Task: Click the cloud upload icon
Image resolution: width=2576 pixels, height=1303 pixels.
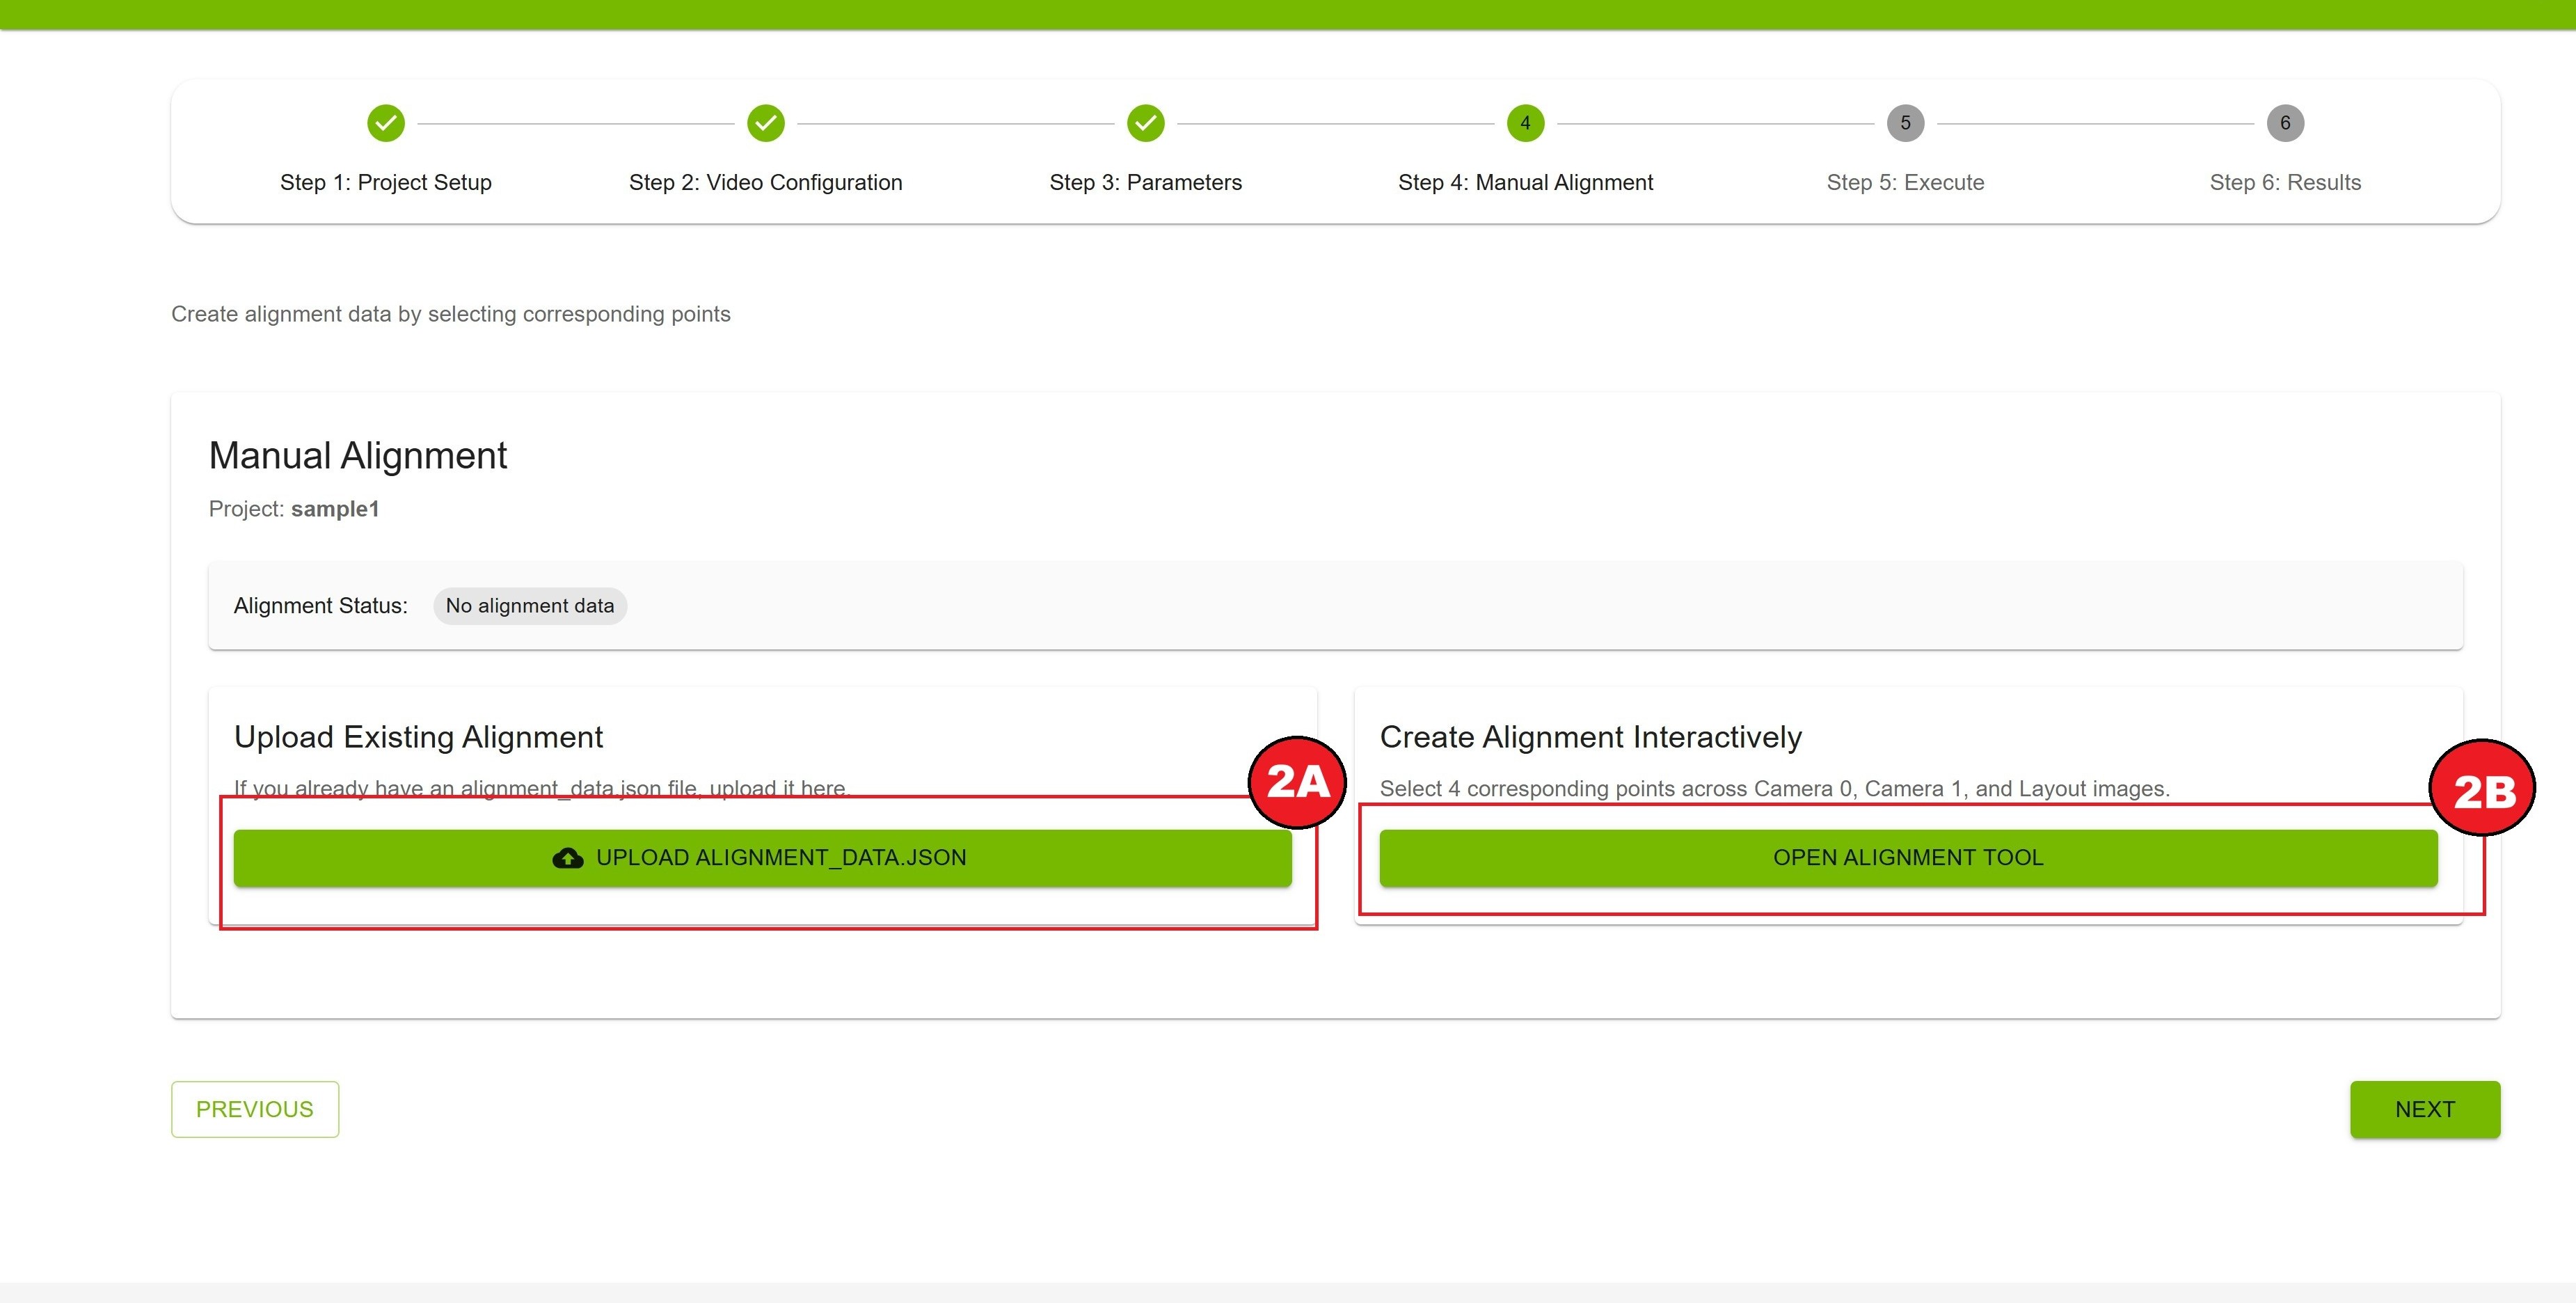Action: pos(568,858)
